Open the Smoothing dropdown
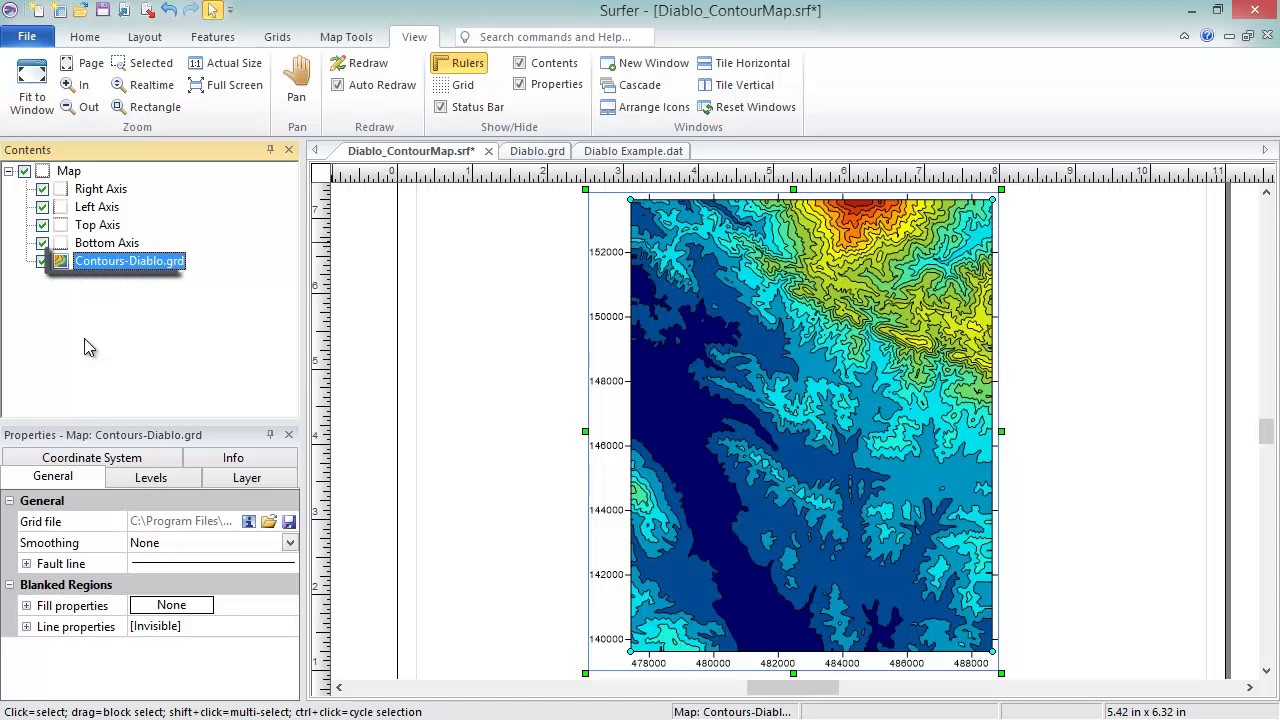The image size is (1280, 720). point(289,543)
